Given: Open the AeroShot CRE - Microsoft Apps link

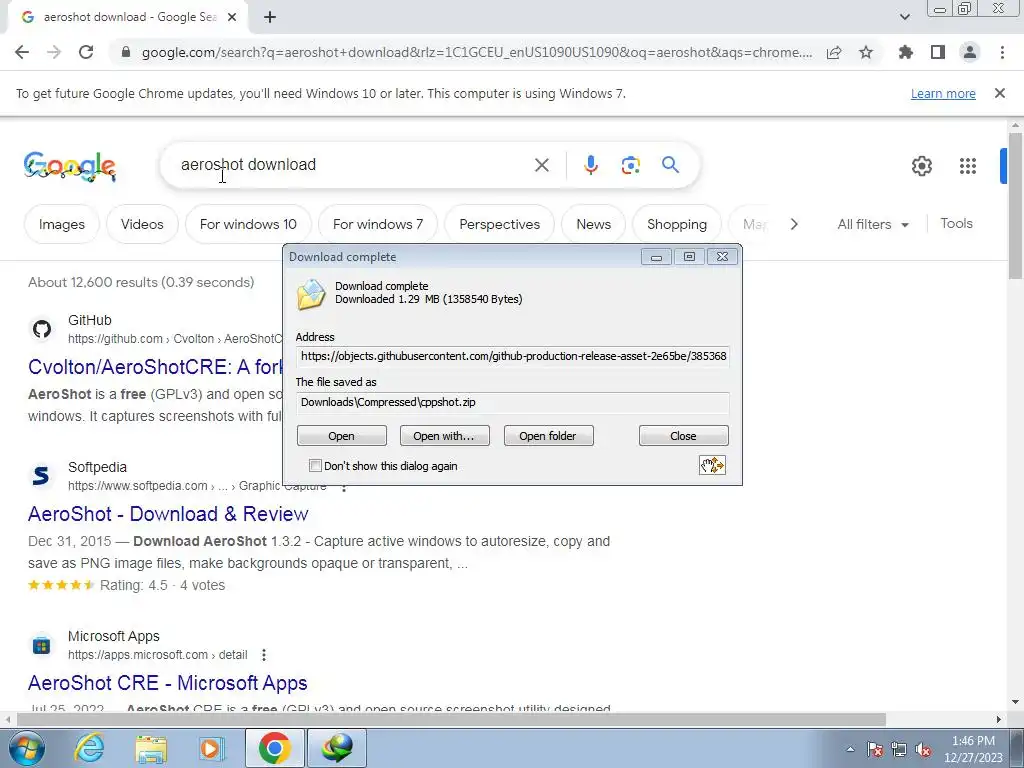Looking at the screenshot, I should point(167,683).
